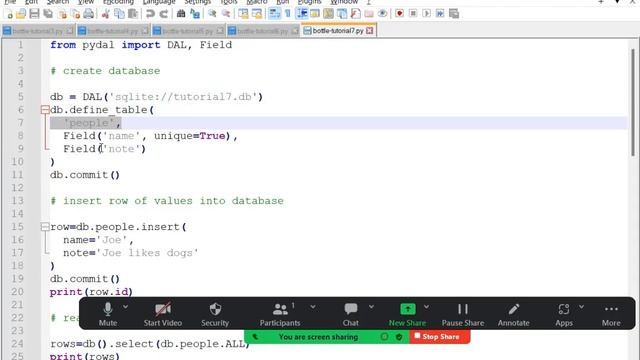Redo the last undone edit
This screenshot has height=360, width=640.
click(x=164, y=14)
